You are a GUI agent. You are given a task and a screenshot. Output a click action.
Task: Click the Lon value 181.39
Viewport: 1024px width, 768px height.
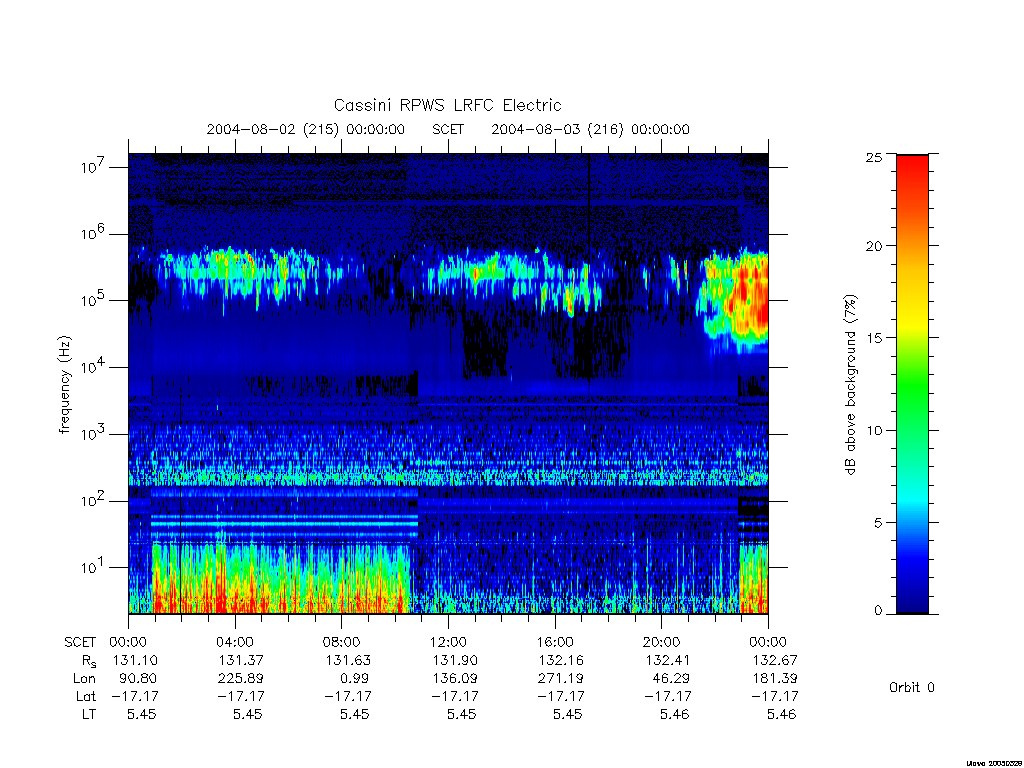click(x=775, y=678)
